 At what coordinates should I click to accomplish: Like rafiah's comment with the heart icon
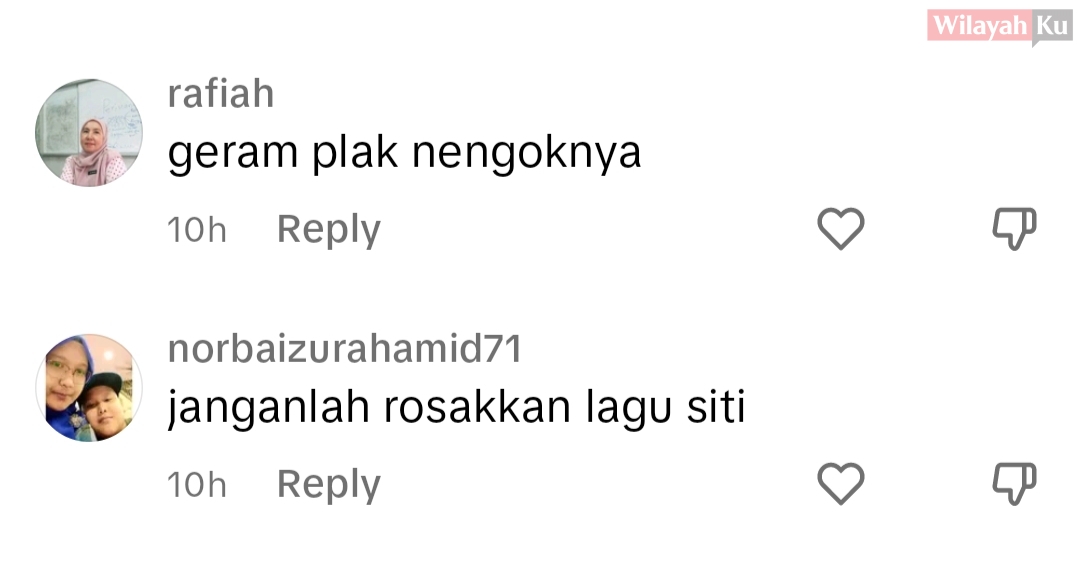tap(840, 229)
